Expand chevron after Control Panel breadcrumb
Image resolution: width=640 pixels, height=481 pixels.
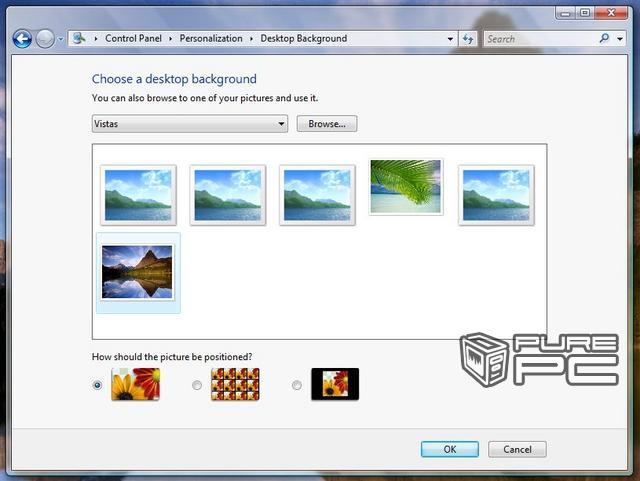(170, 39)
